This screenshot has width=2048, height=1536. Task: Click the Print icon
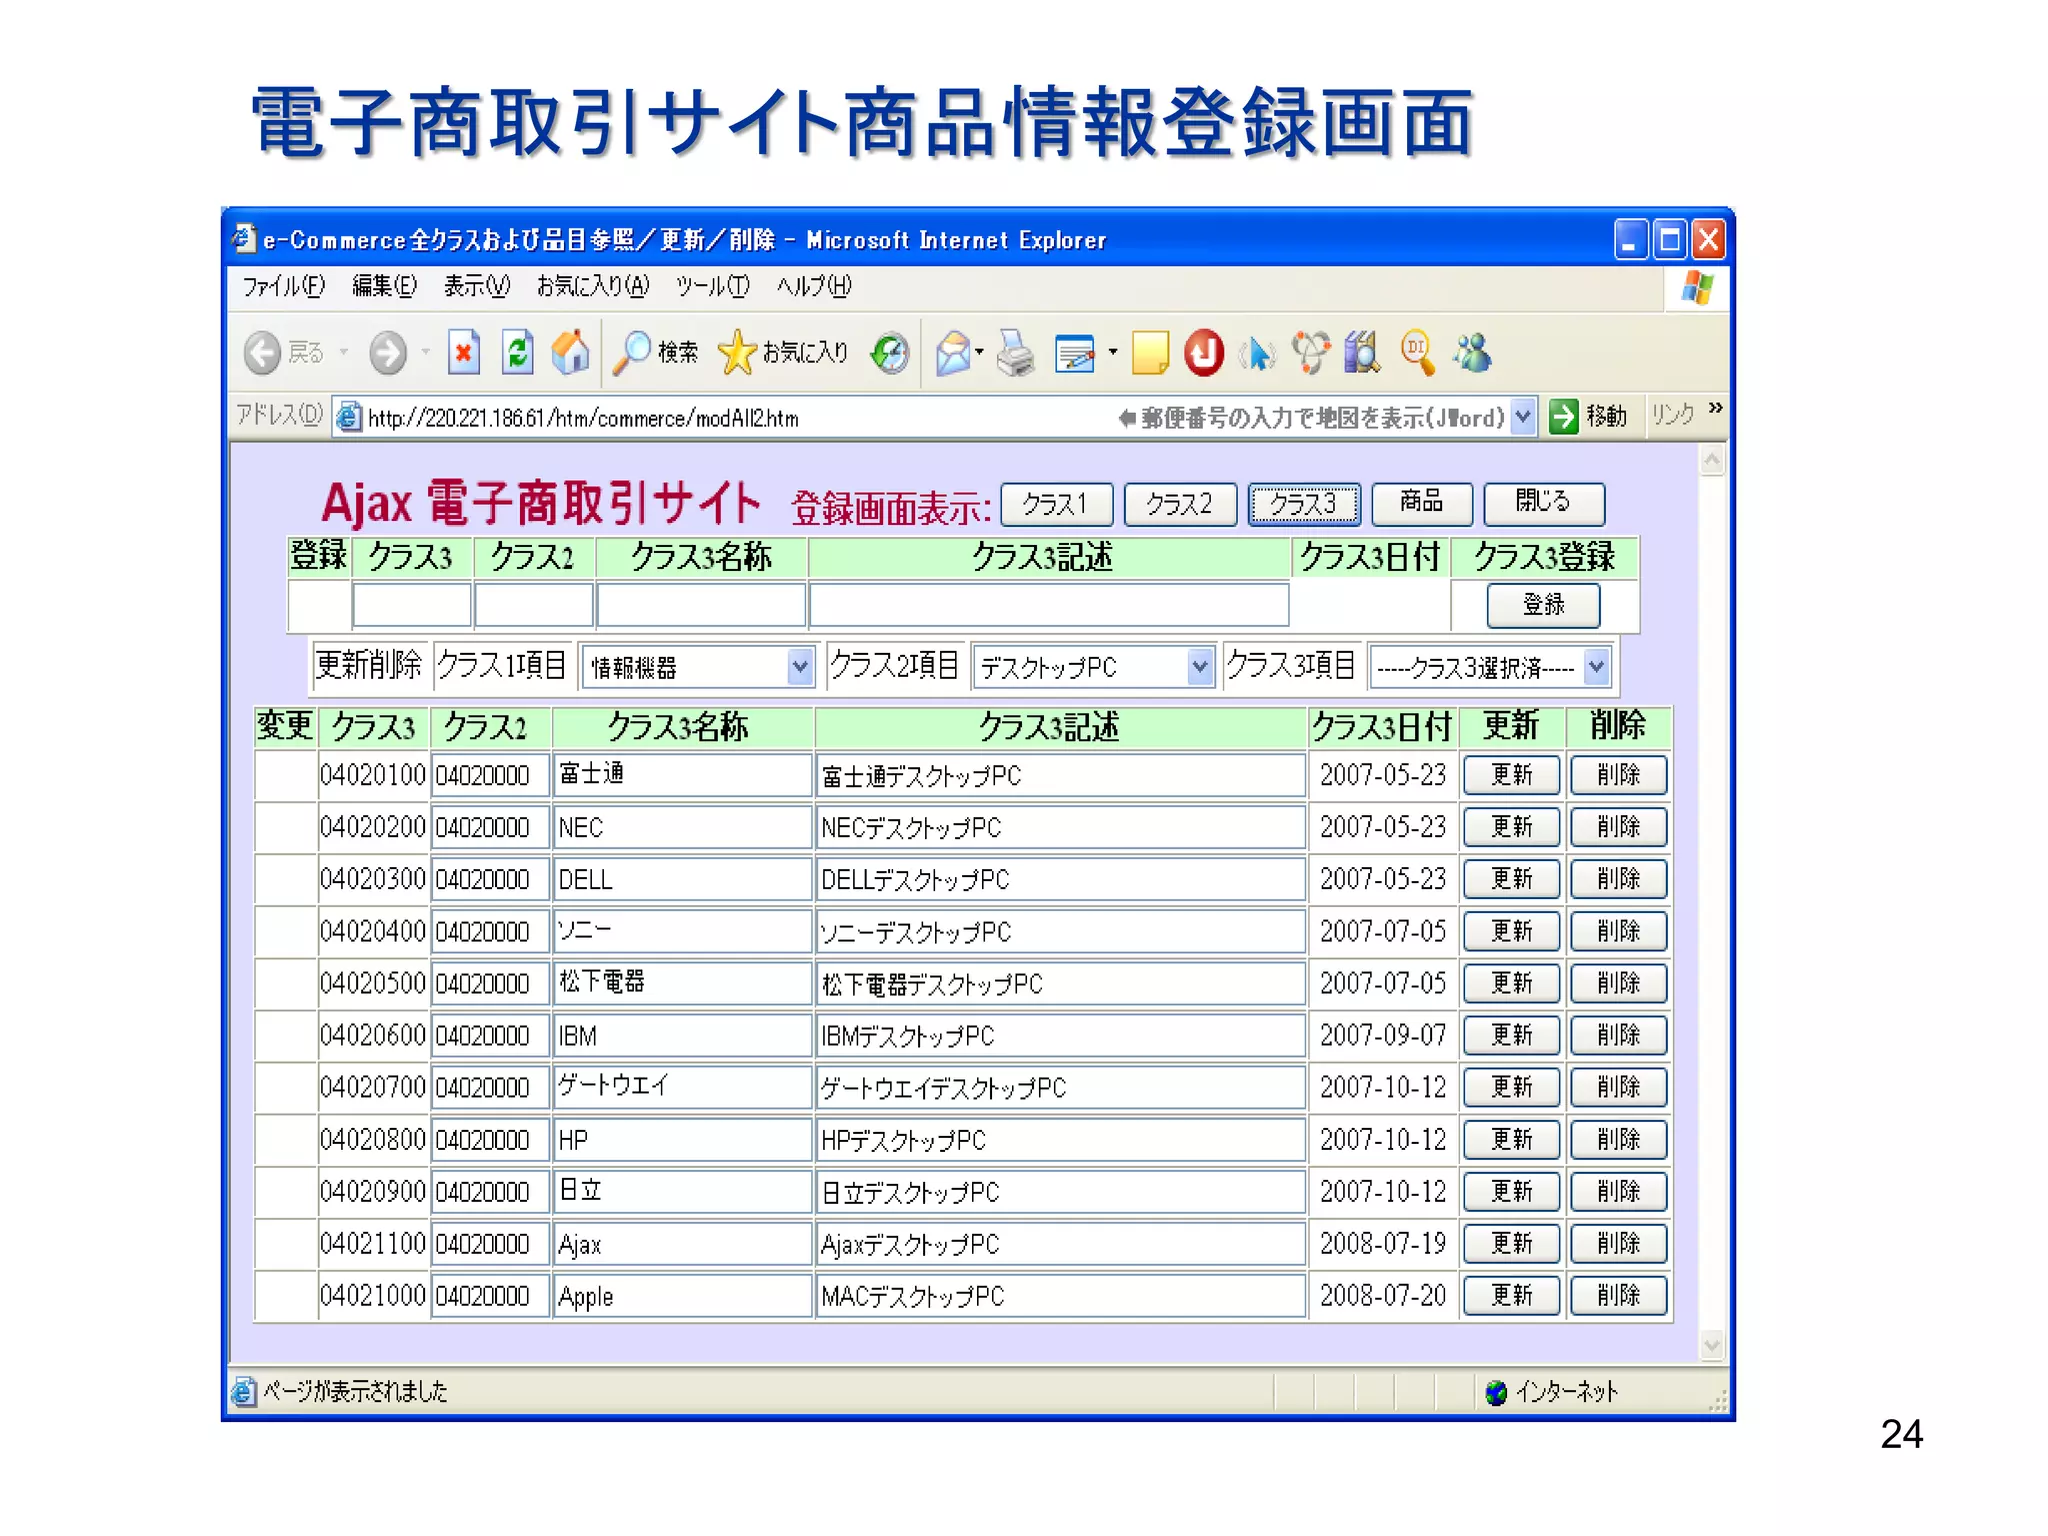1016,353
